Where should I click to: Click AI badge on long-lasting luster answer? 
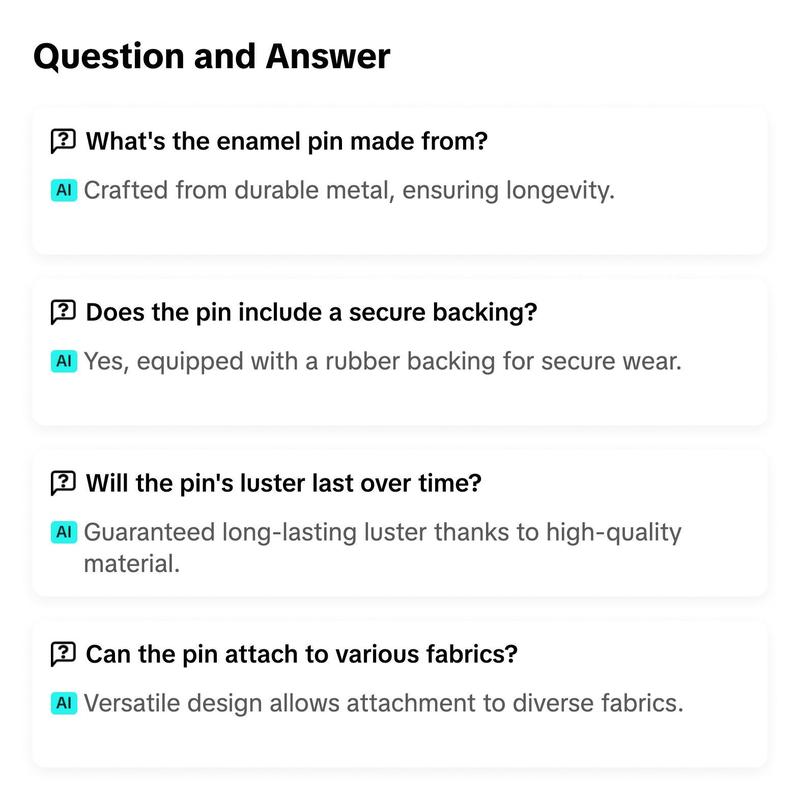64,532
